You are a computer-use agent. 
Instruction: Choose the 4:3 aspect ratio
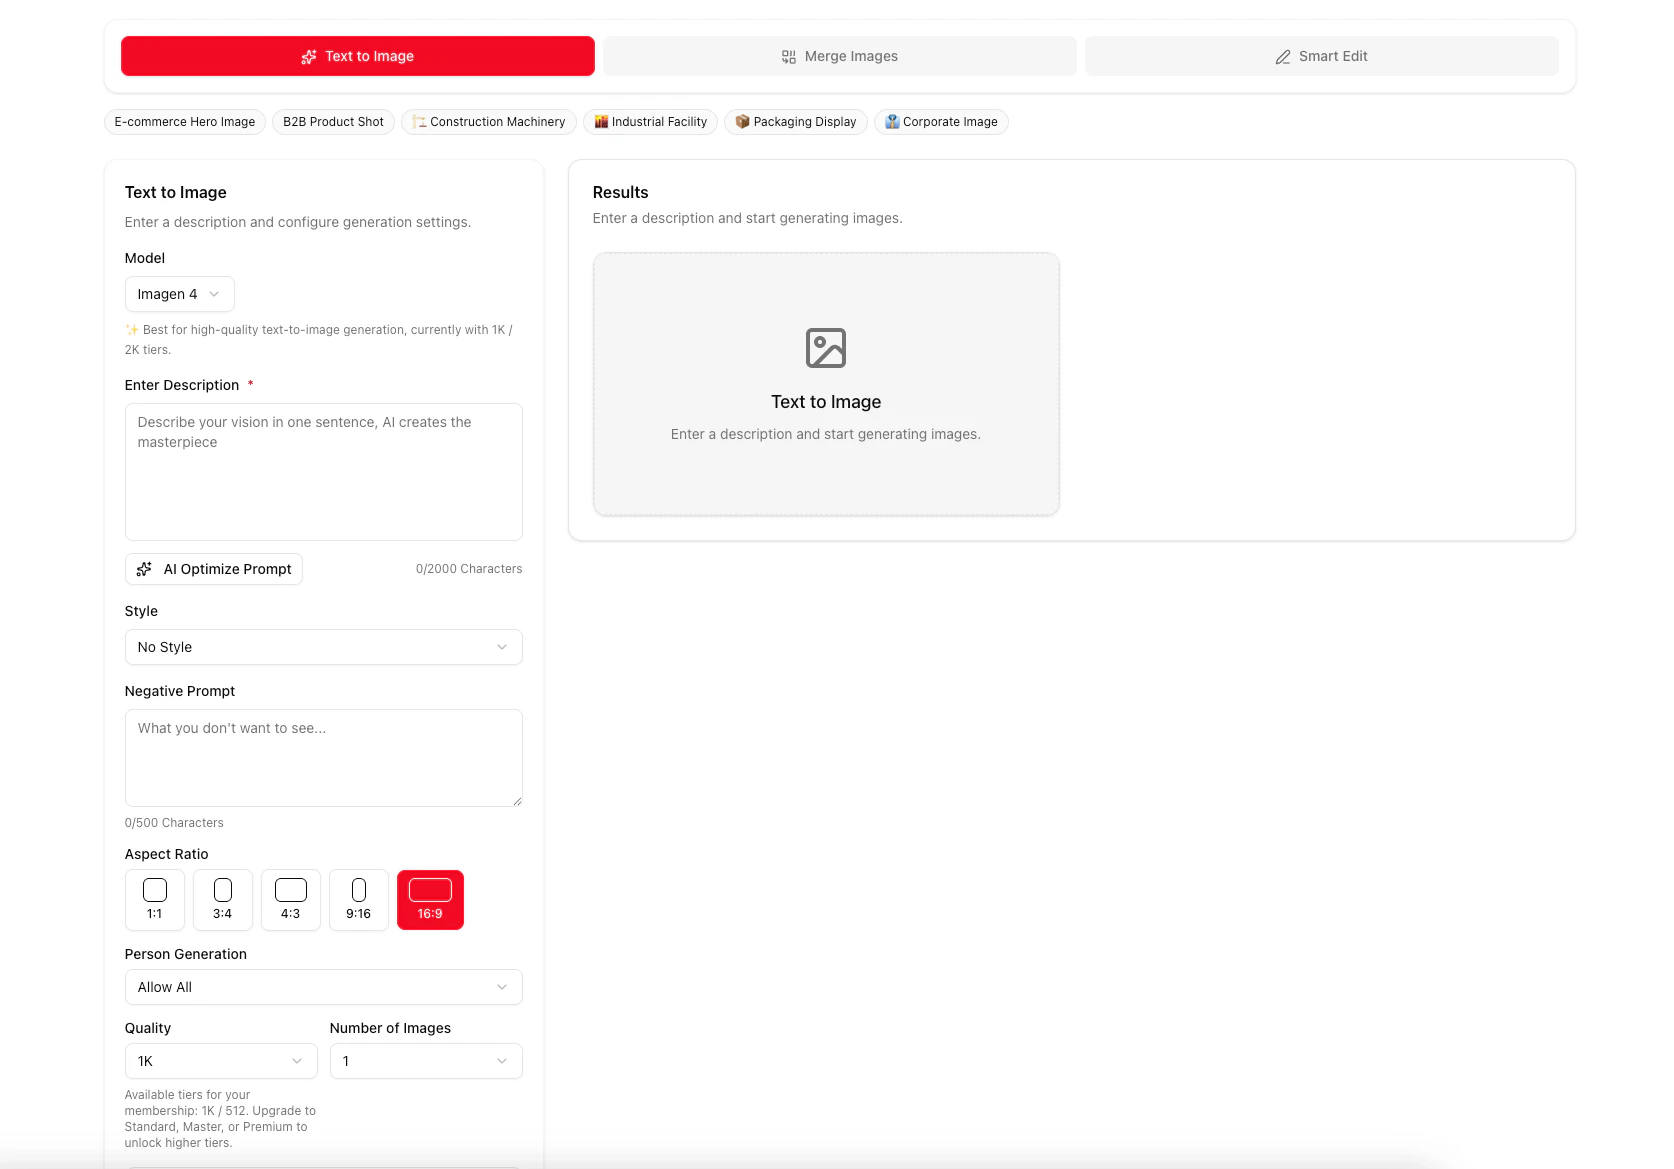291,900
